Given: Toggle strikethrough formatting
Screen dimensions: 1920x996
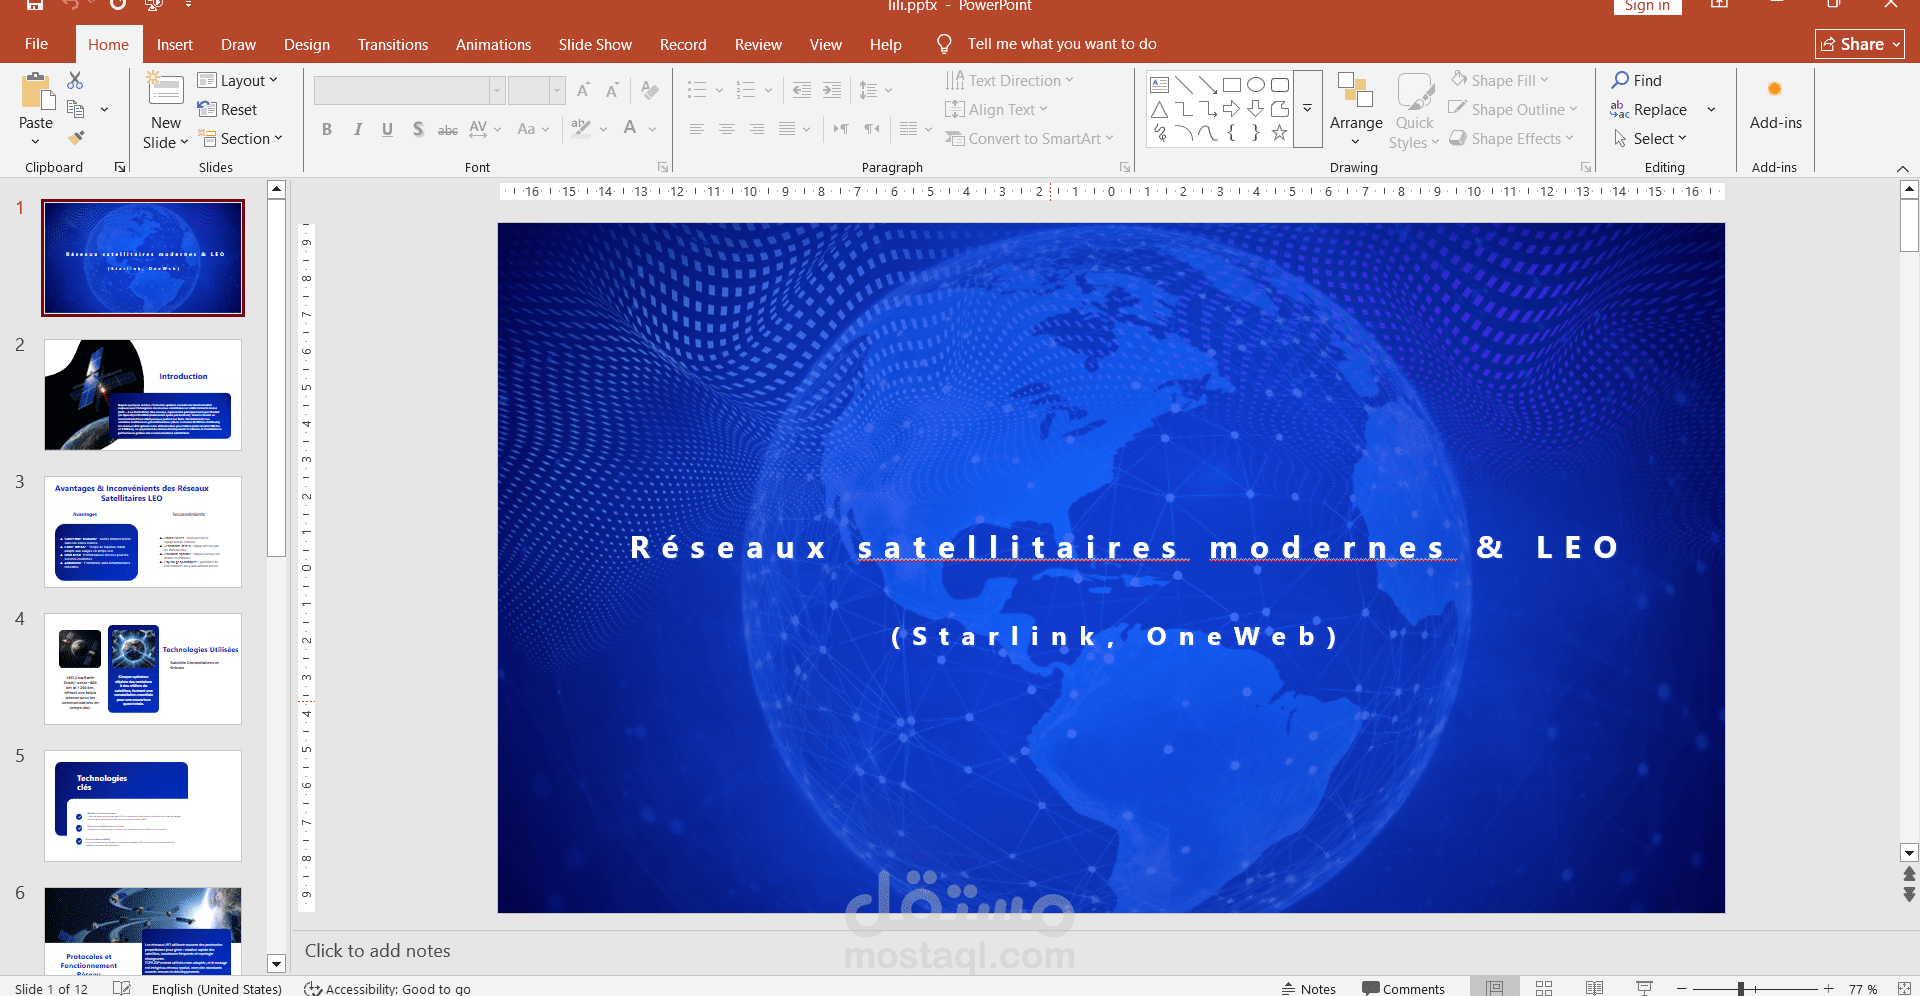Looking at the screenshot, I should (448, 129).
